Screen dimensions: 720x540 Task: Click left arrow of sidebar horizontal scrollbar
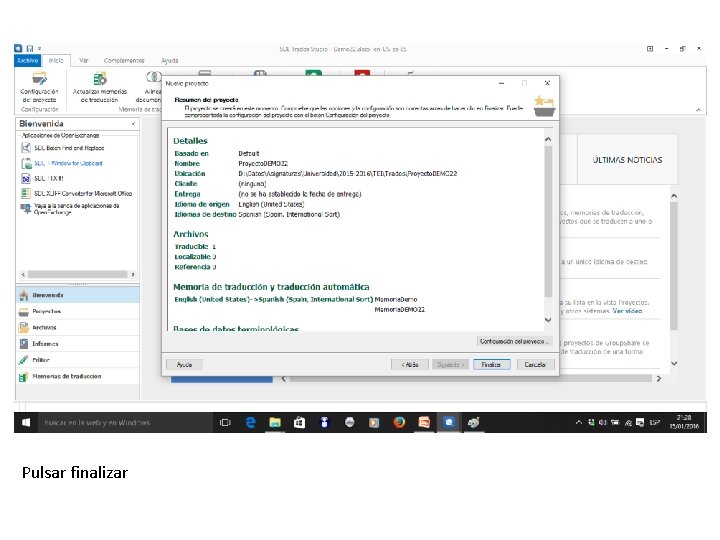click(x=23, y=274)
